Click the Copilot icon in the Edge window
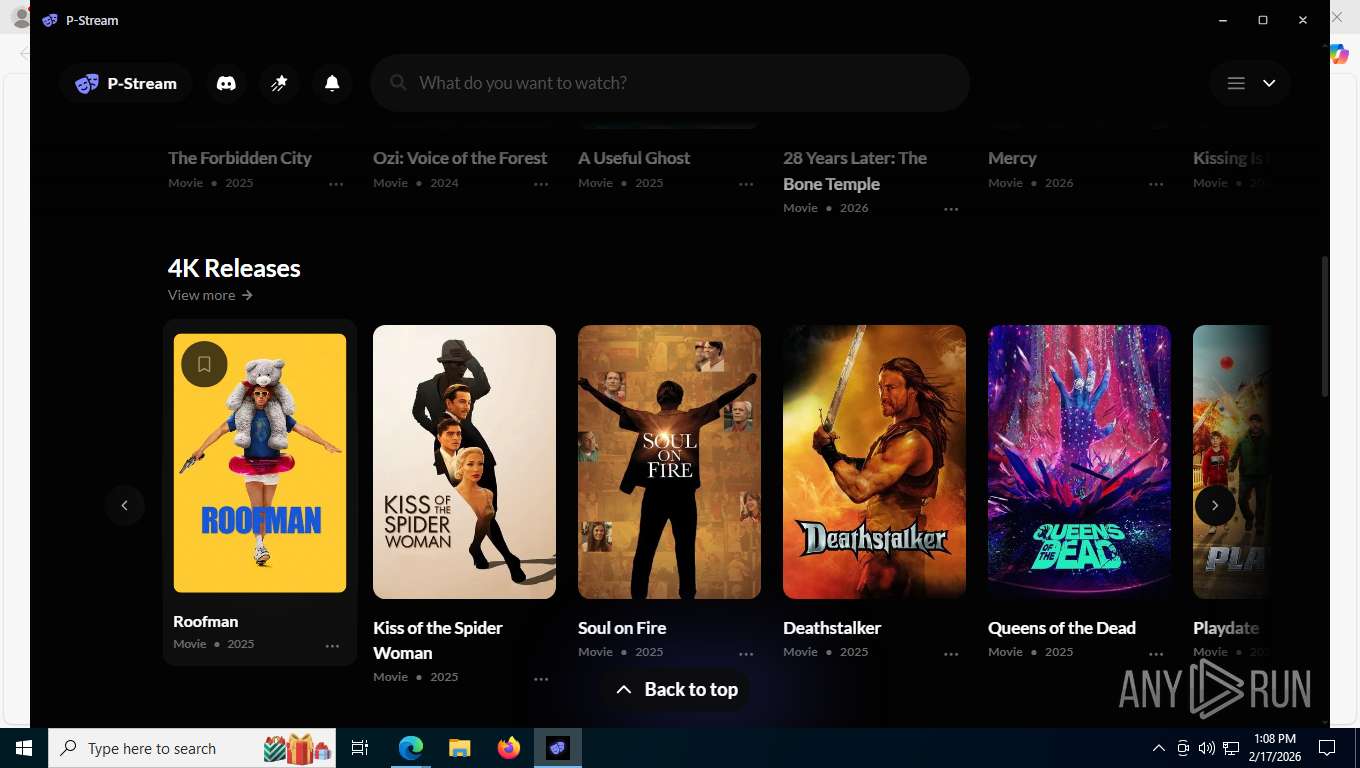The image size is (1360, 768). 1340,54
